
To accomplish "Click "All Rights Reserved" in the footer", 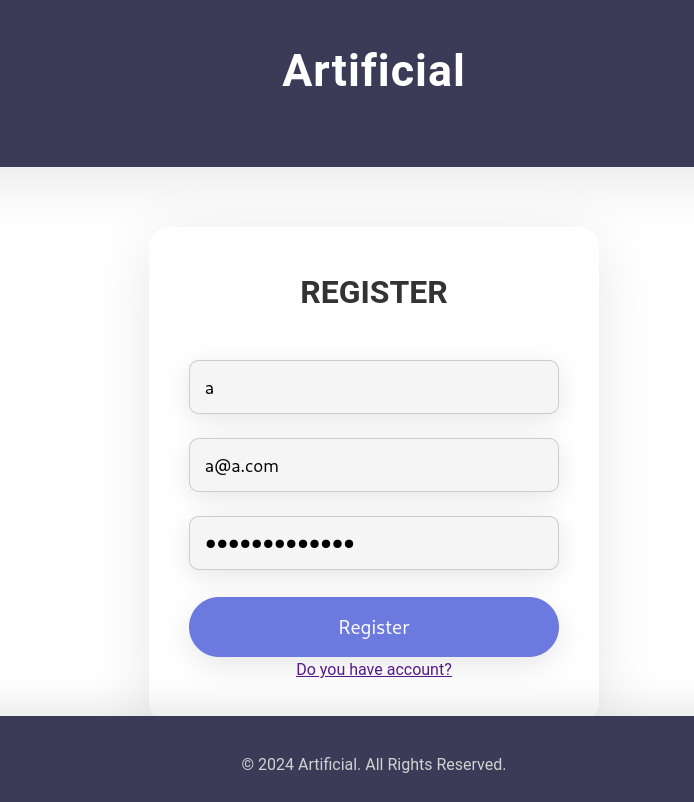I will 435,764.
